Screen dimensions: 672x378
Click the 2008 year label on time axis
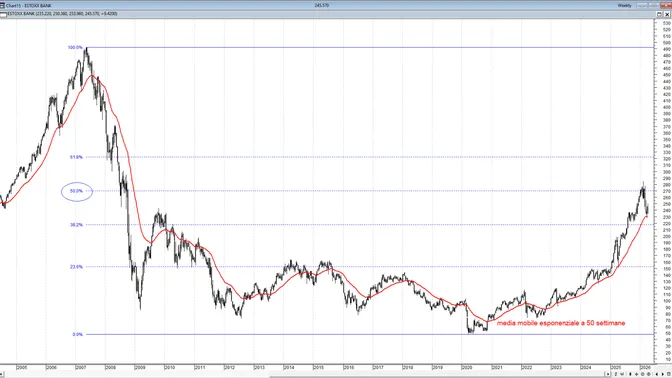pyautogui.click(x=110, y=367)
